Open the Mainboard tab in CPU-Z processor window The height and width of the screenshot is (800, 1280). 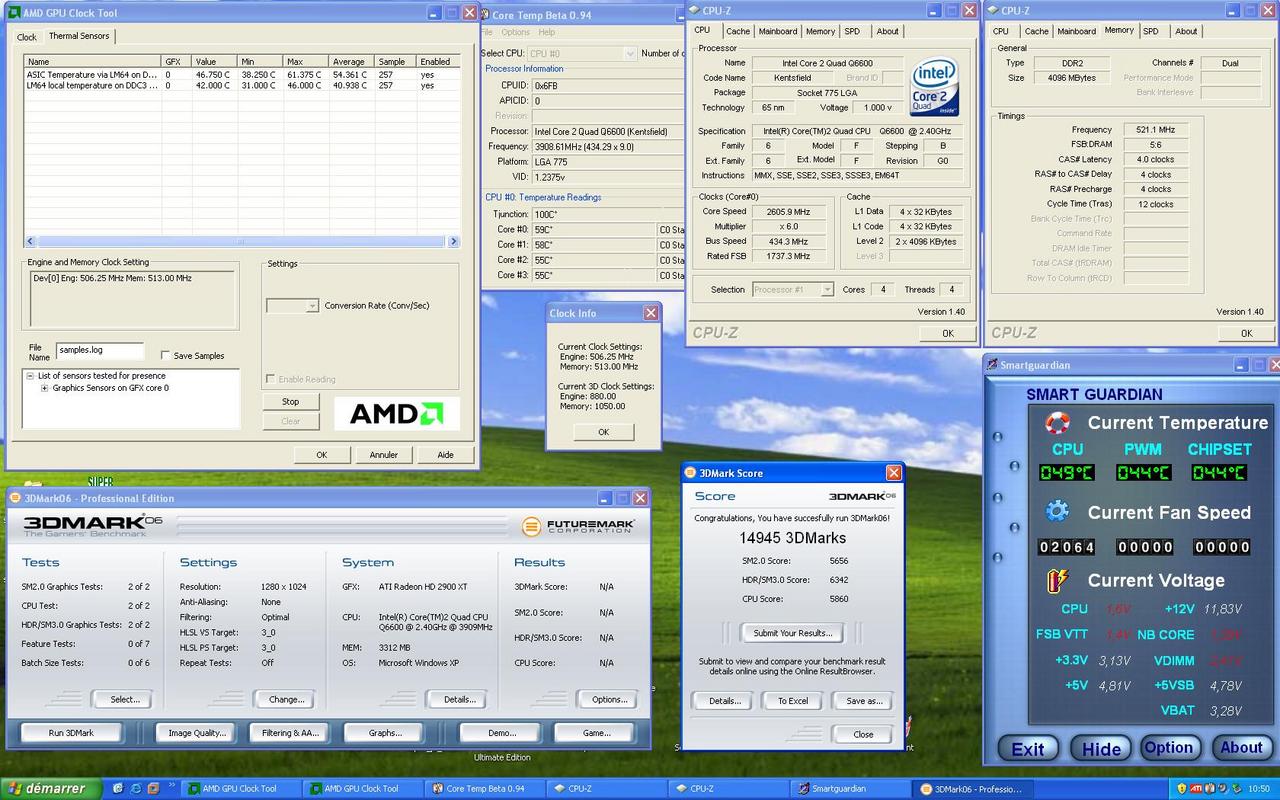tap(778, 31)
